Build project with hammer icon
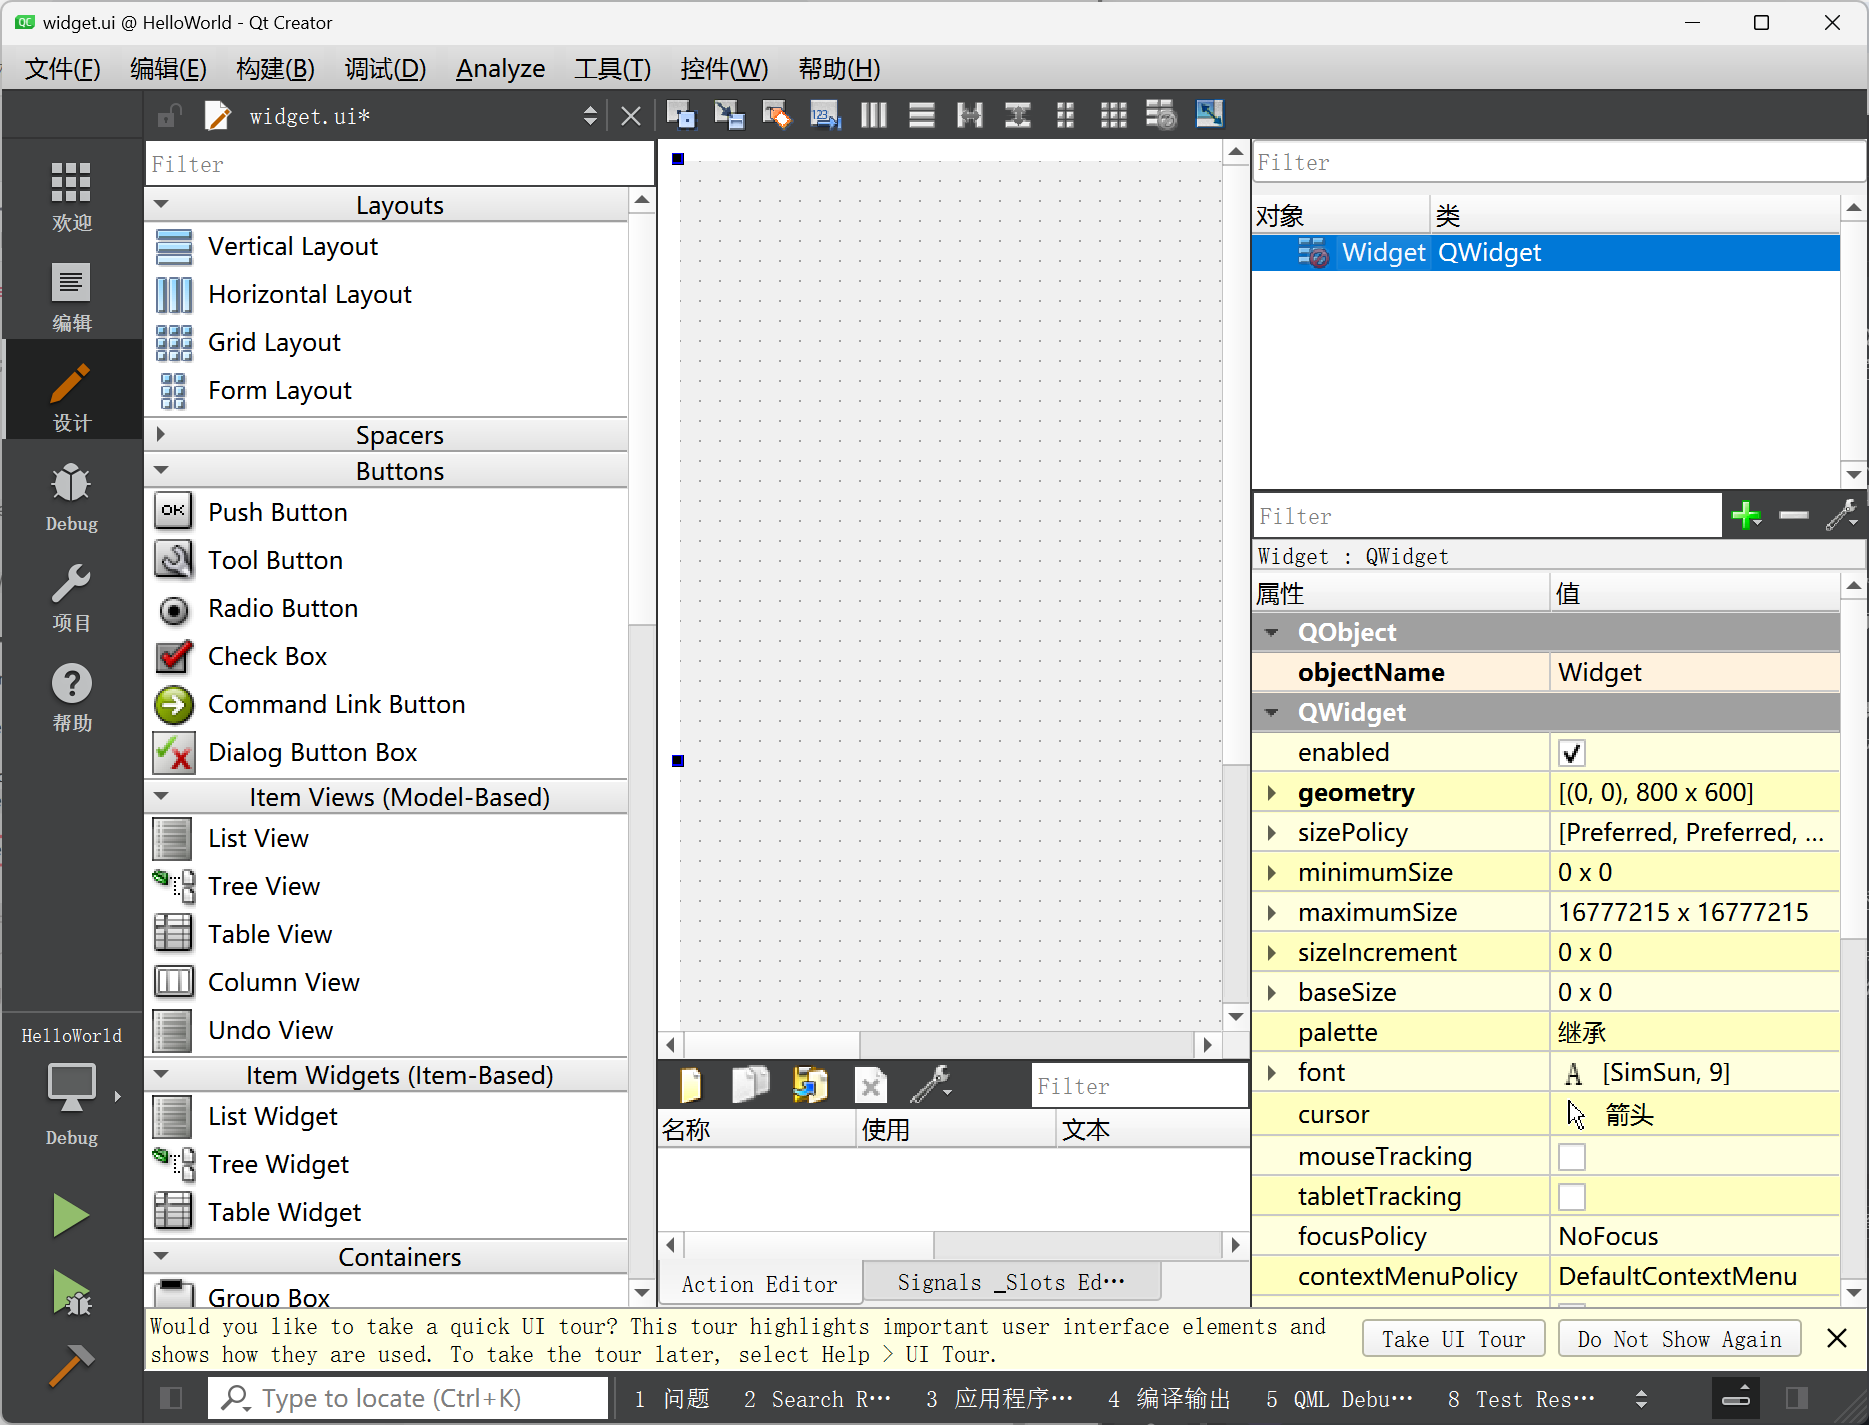The image size is (1869, 1425). tap(71, 1365)
